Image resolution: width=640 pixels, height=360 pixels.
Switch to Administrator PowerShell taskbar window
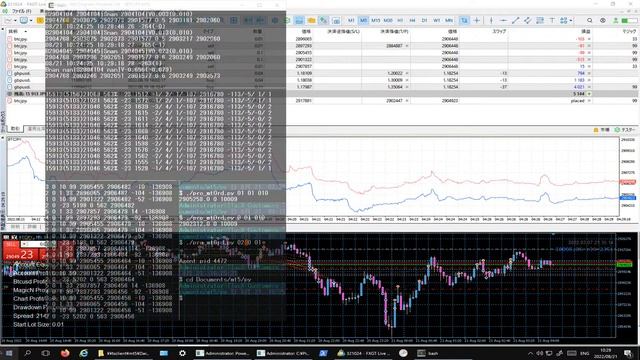pos(222,353)
